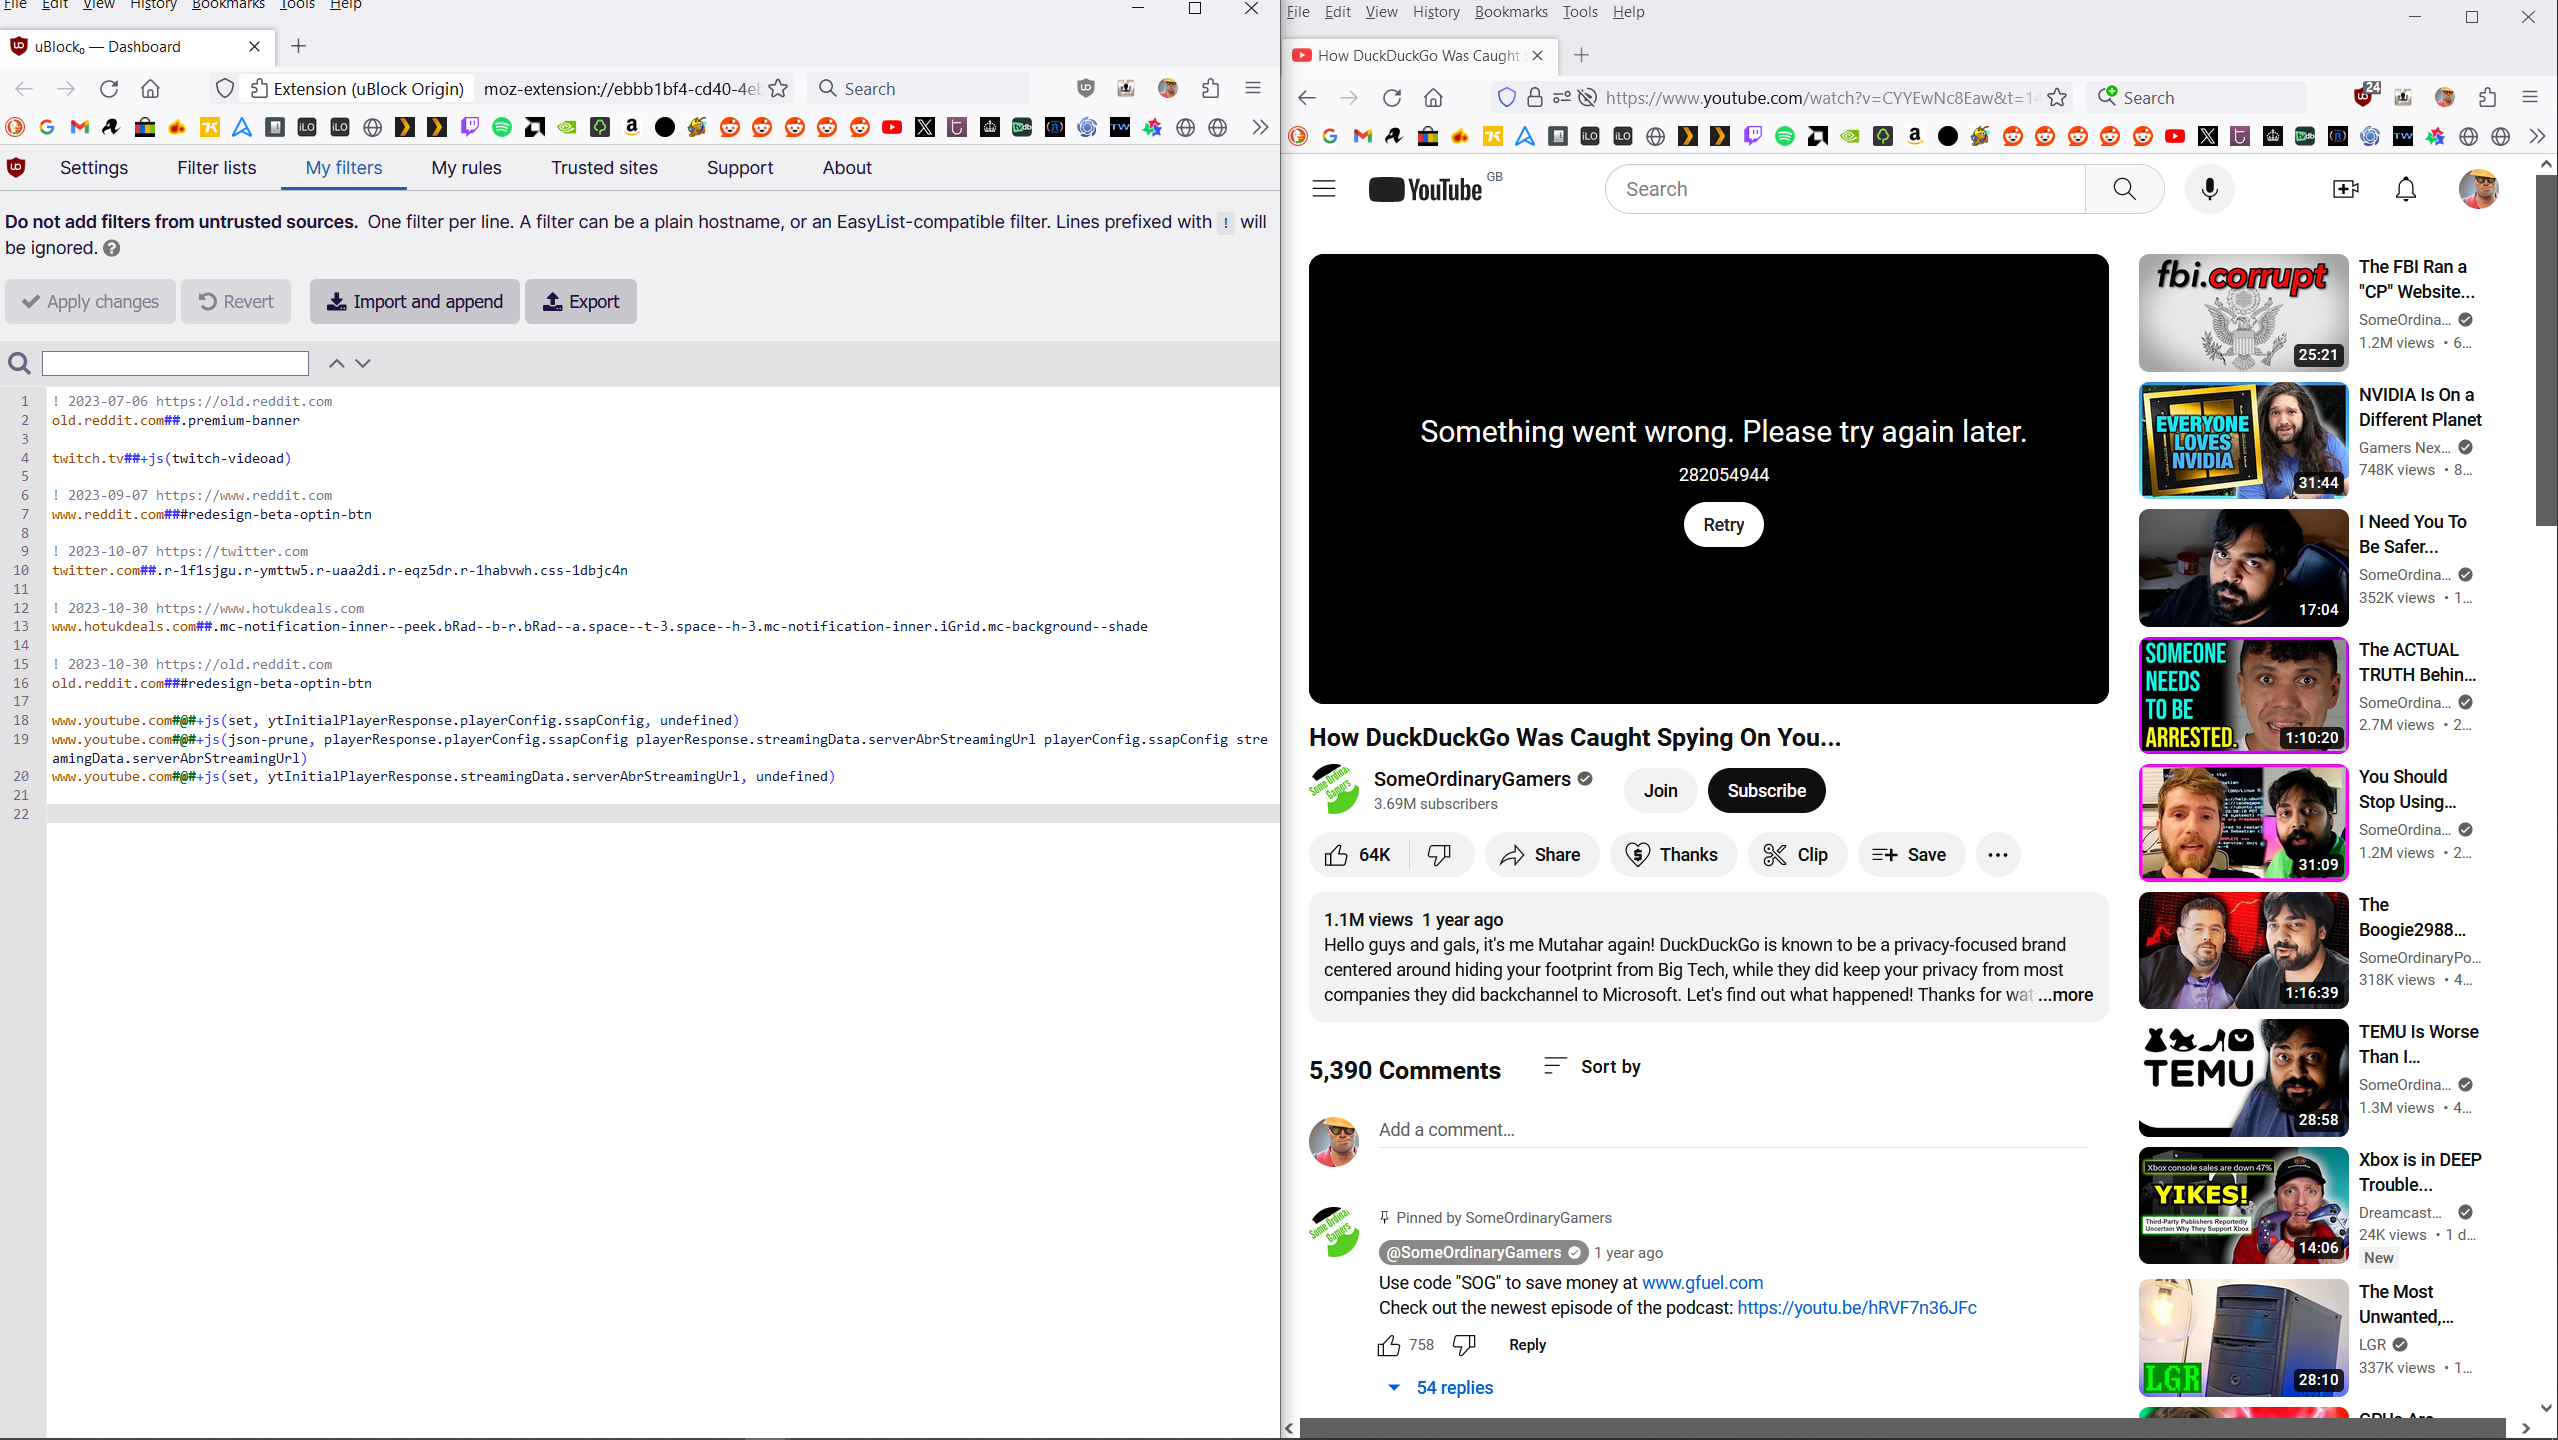Expand video description with ...more
The height and width of the screenshot is (1440, 2558).
(2066, 994)
